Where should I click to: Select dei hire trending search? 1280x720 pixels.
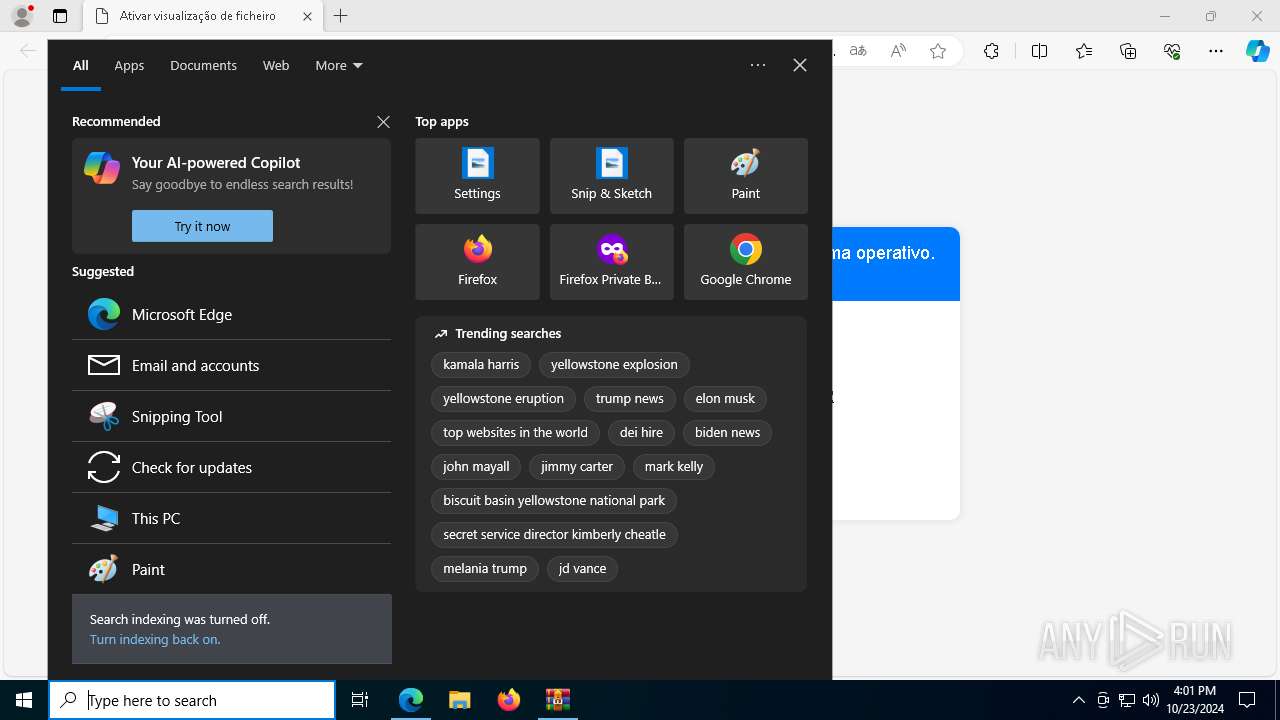pyautogui.click(x=641, y=433)
